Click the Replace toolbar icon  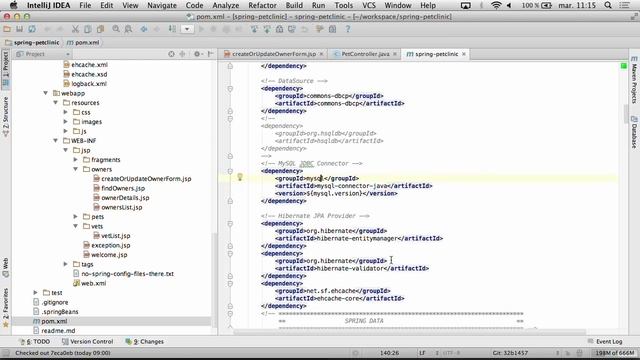click(x=129, y=29)
